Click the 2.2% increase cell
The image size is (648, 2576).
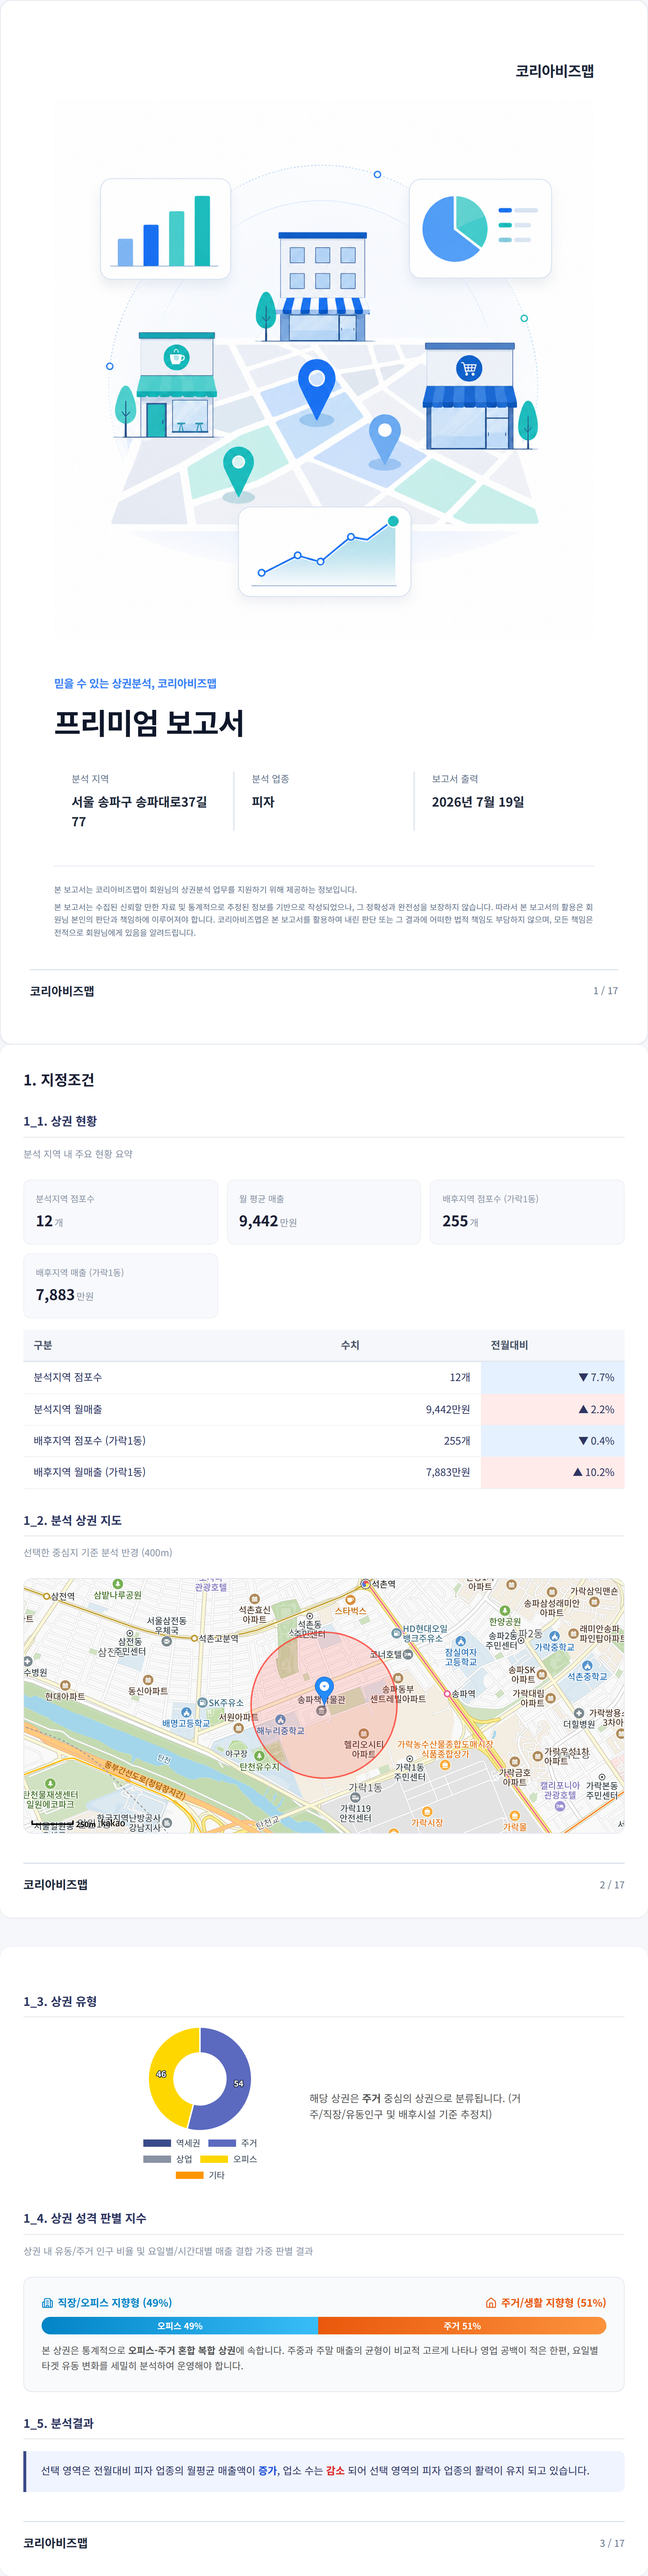point(553,1410)
